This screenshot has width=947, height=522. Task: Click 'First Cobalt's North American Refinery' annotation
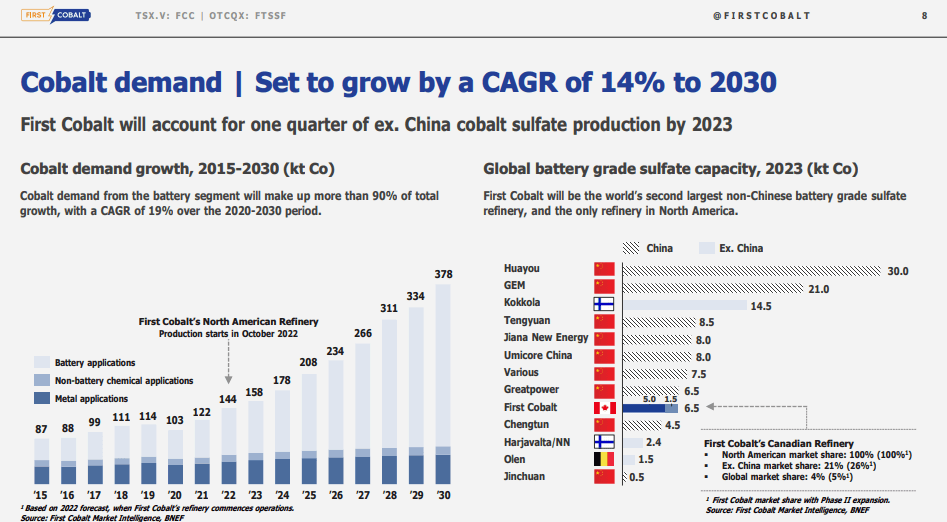point(228,322)
